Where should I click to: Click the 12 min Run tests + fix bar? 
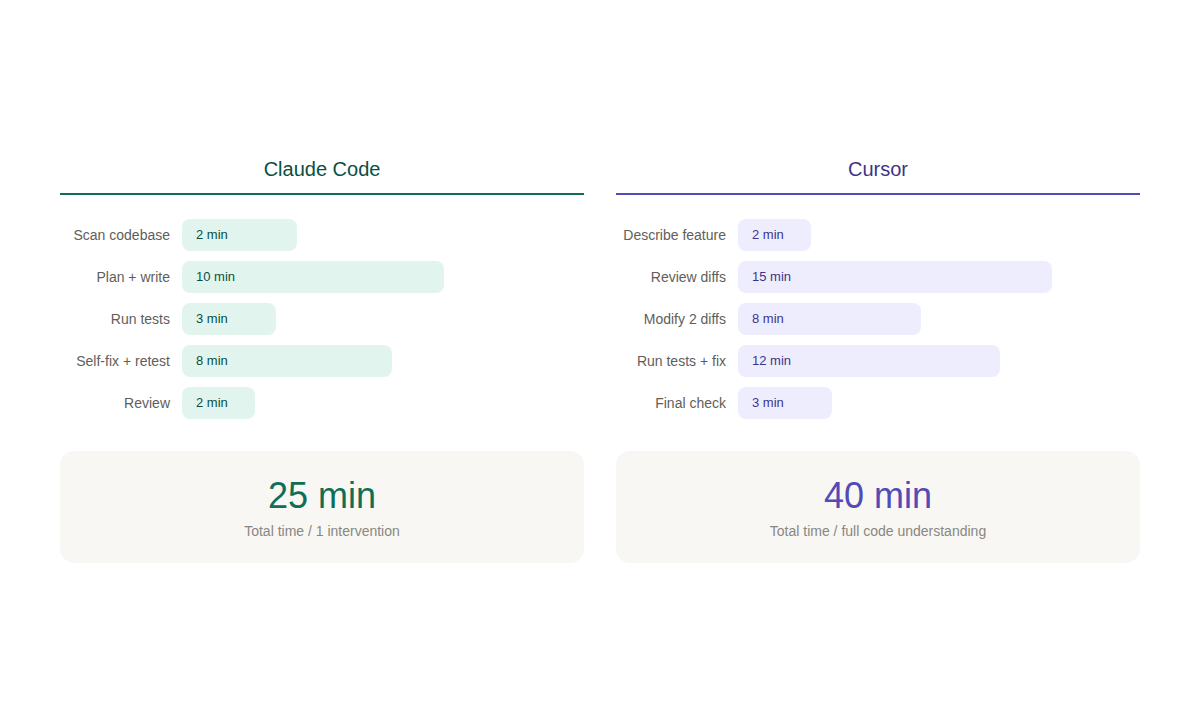point(869,361)
